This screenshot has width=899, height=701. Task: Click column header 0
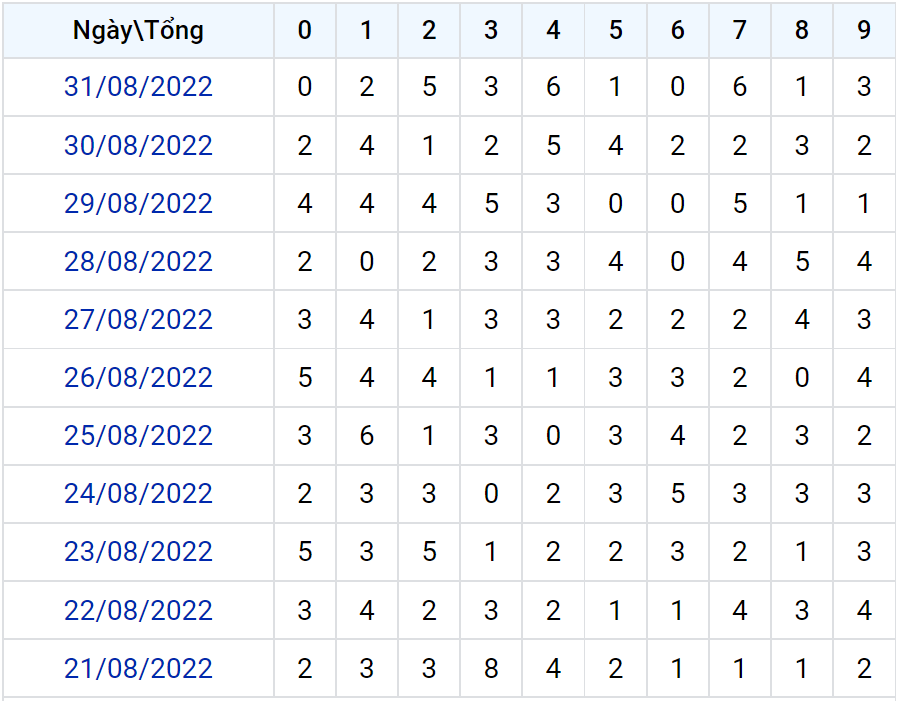click(x=305, y=30)
